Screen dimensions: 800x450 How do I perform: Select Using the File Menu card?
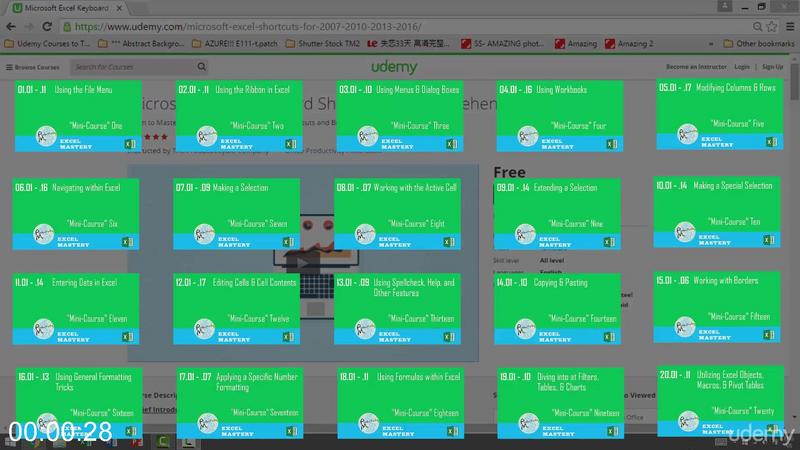tap(78, 116)
